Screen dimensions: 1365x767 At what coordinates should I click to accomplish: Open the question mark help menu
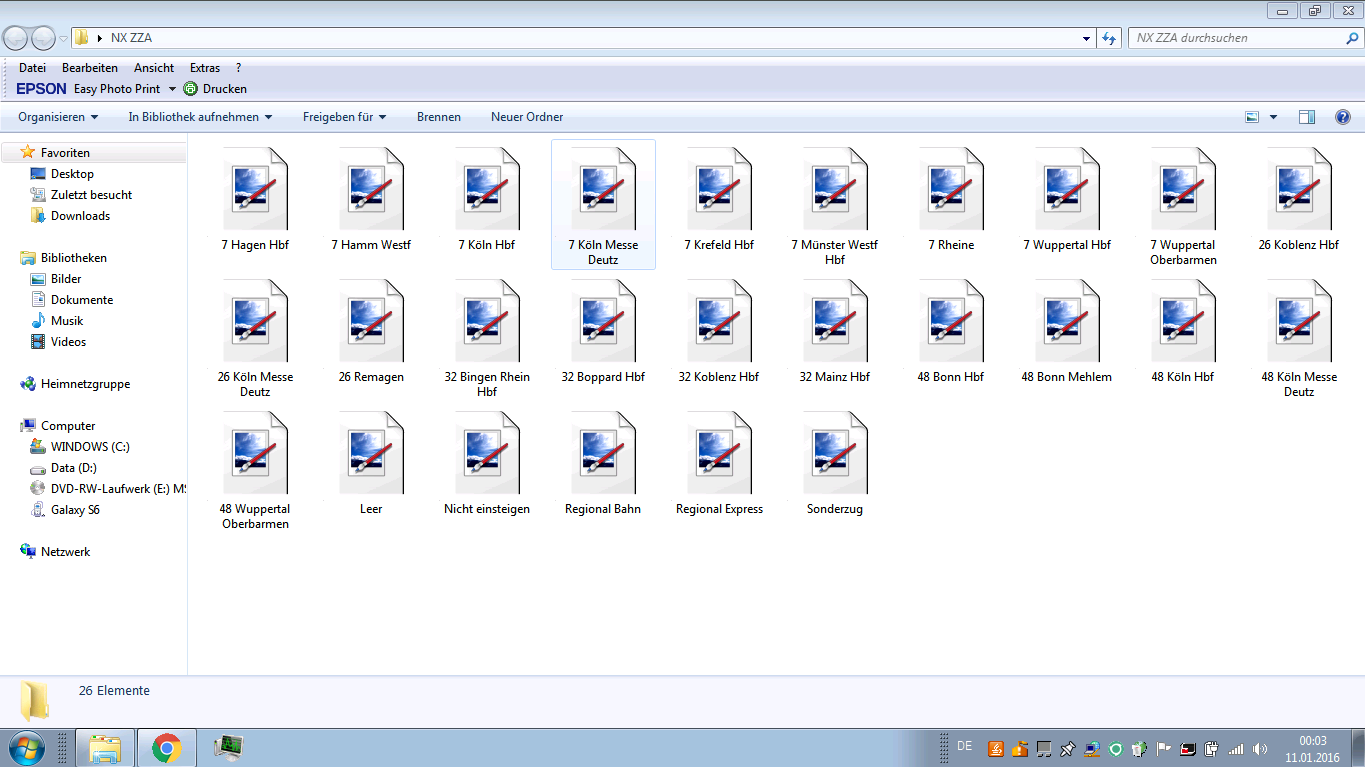tap(239, 68)
